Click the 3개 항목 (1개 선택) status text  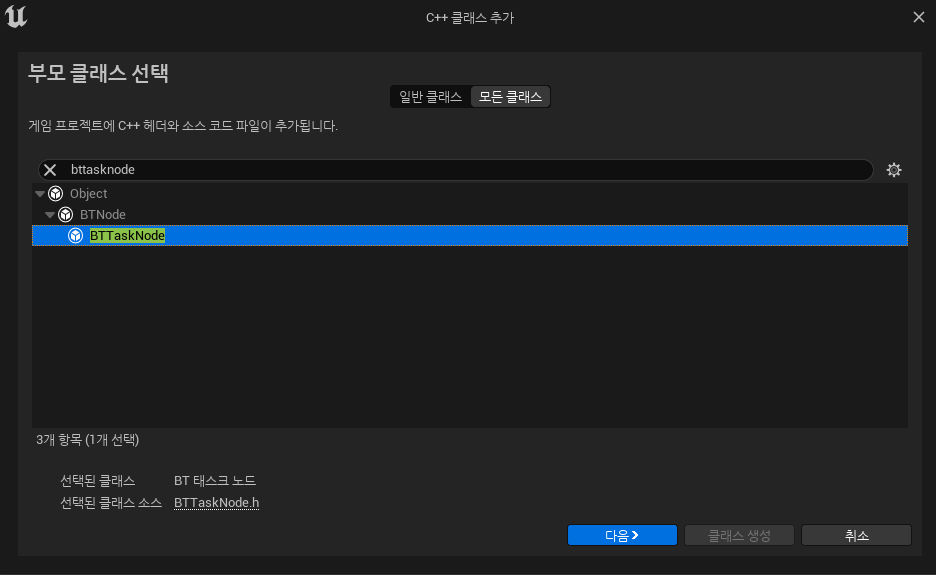[x=88, y=440]
